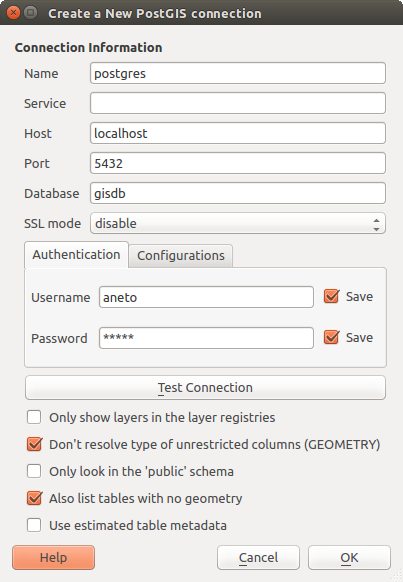Click the Host field with localhost

coord(238,133)
